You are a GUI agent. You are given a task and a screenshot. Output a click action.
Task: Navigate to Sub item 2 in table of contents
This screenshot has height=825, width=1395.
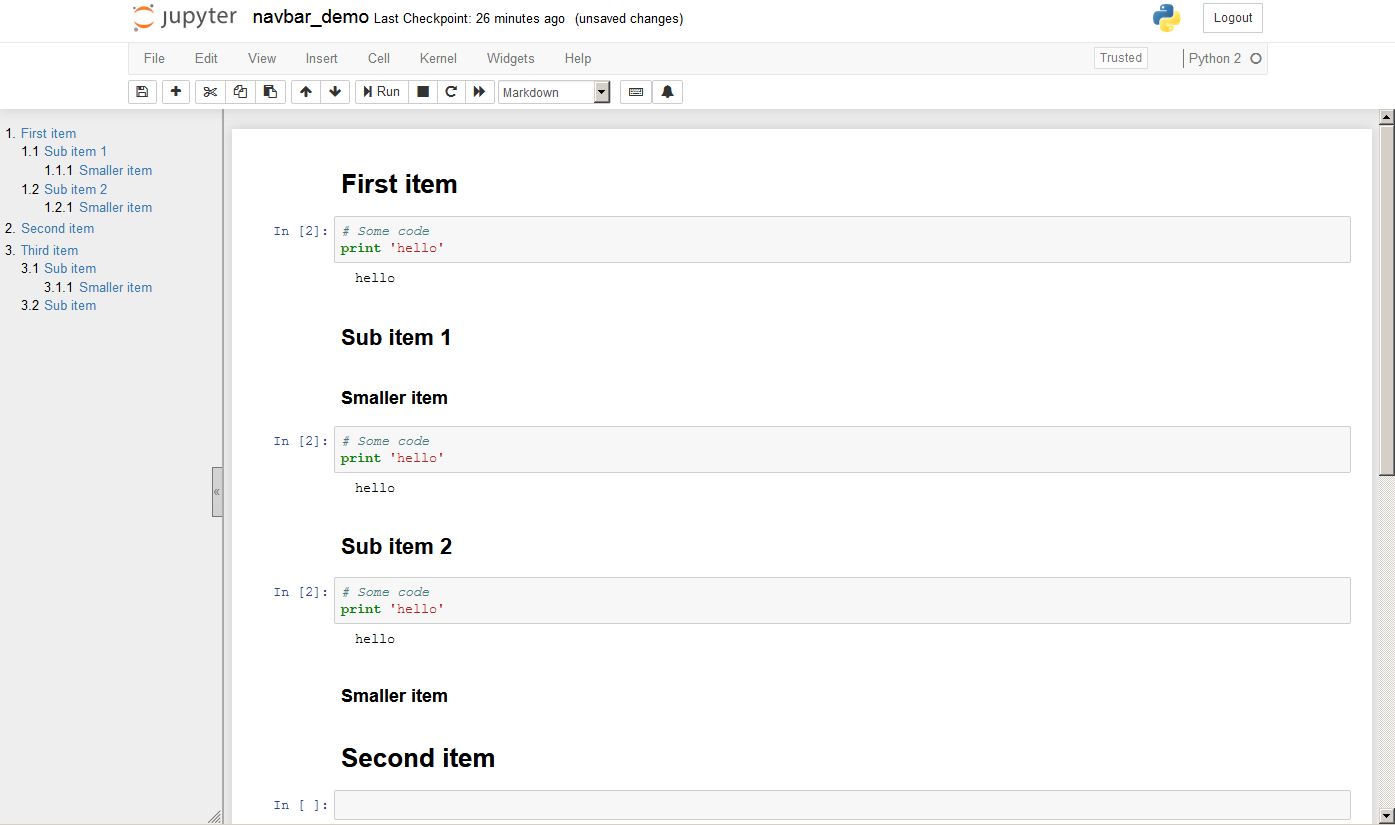click(77, 189)
